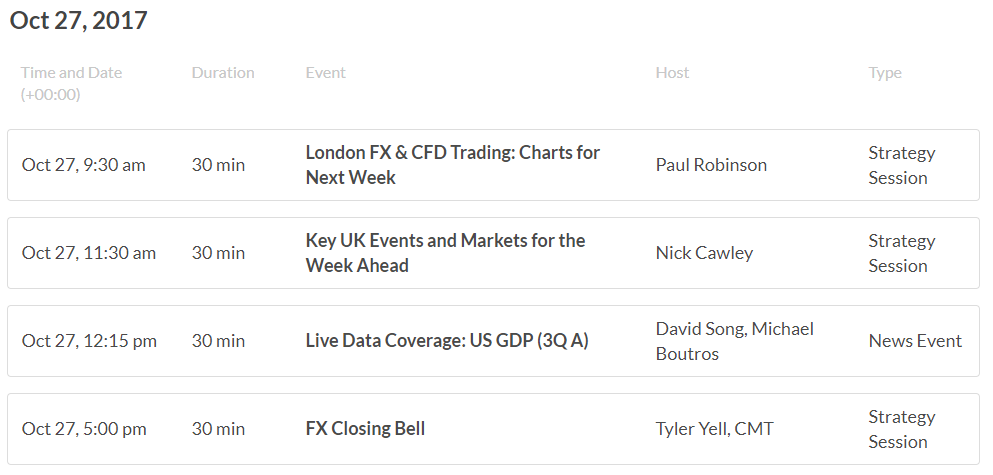Click the Duration column header

tap(223, 73)
